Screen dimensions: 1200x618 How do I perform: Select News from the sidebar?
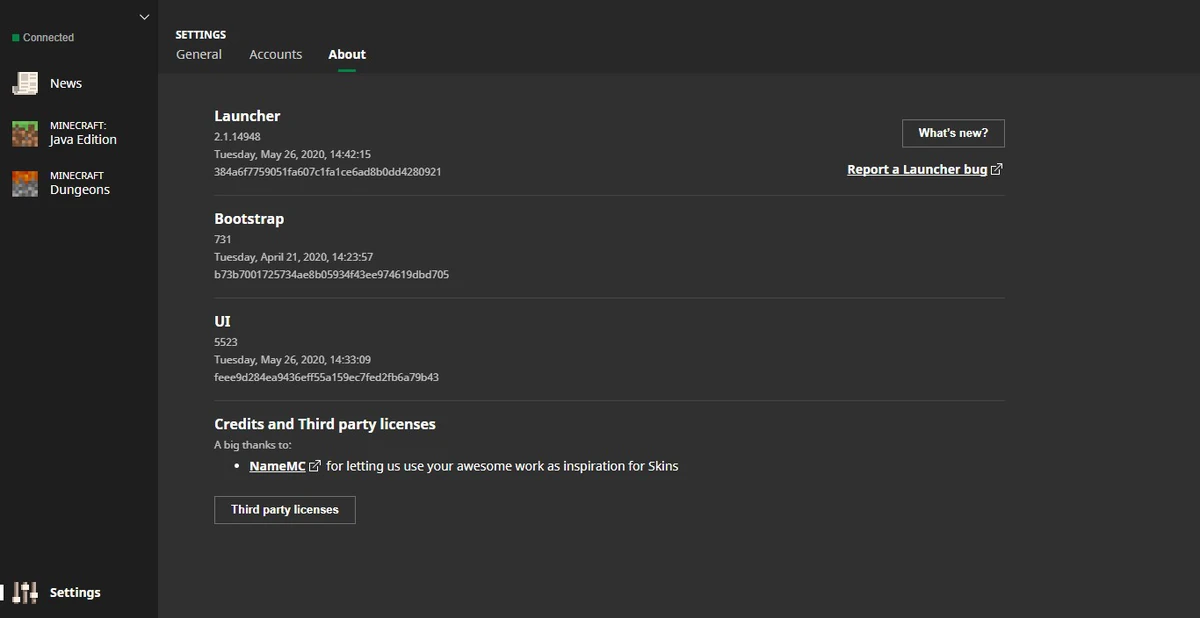[x=65, y=83]
